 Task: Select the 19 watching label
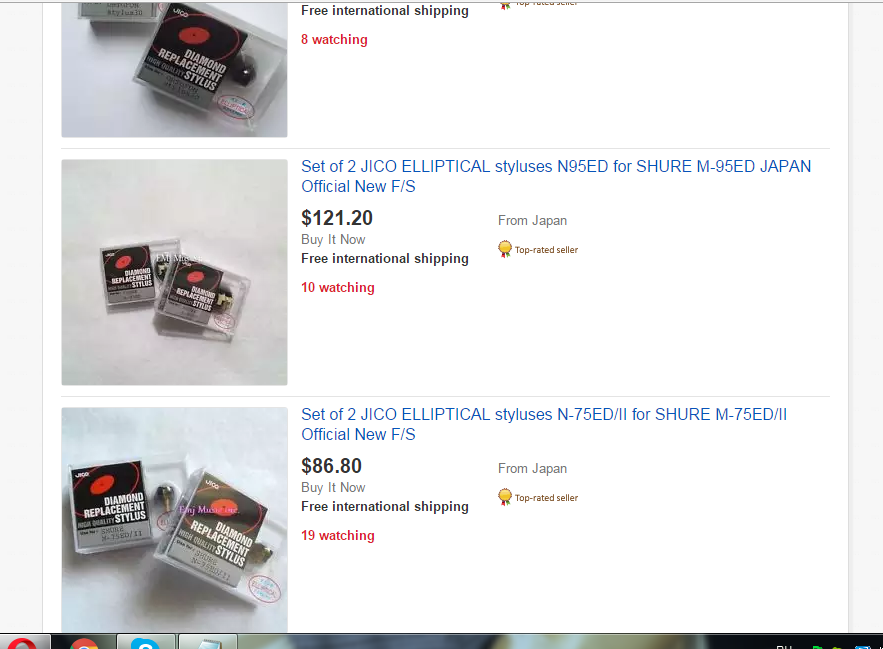click(x=337, y=535)
